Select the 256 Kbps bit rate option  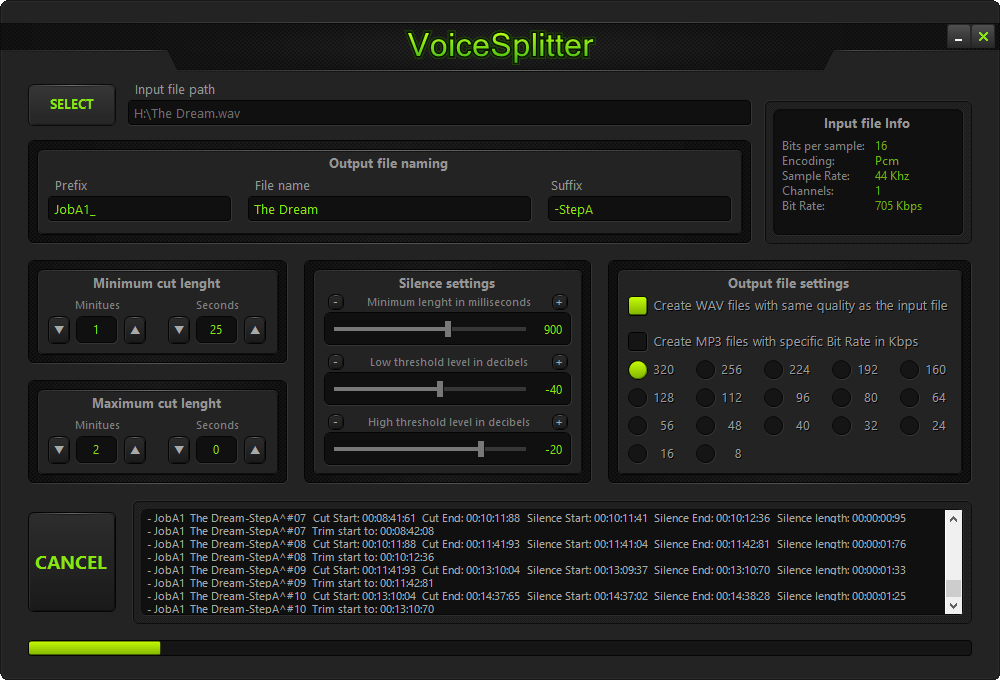[x=706, y=370]
